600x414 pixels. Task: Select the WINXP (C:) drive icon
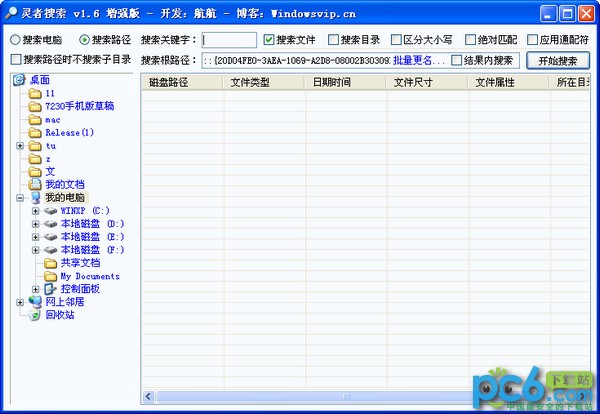coord(50,211)
